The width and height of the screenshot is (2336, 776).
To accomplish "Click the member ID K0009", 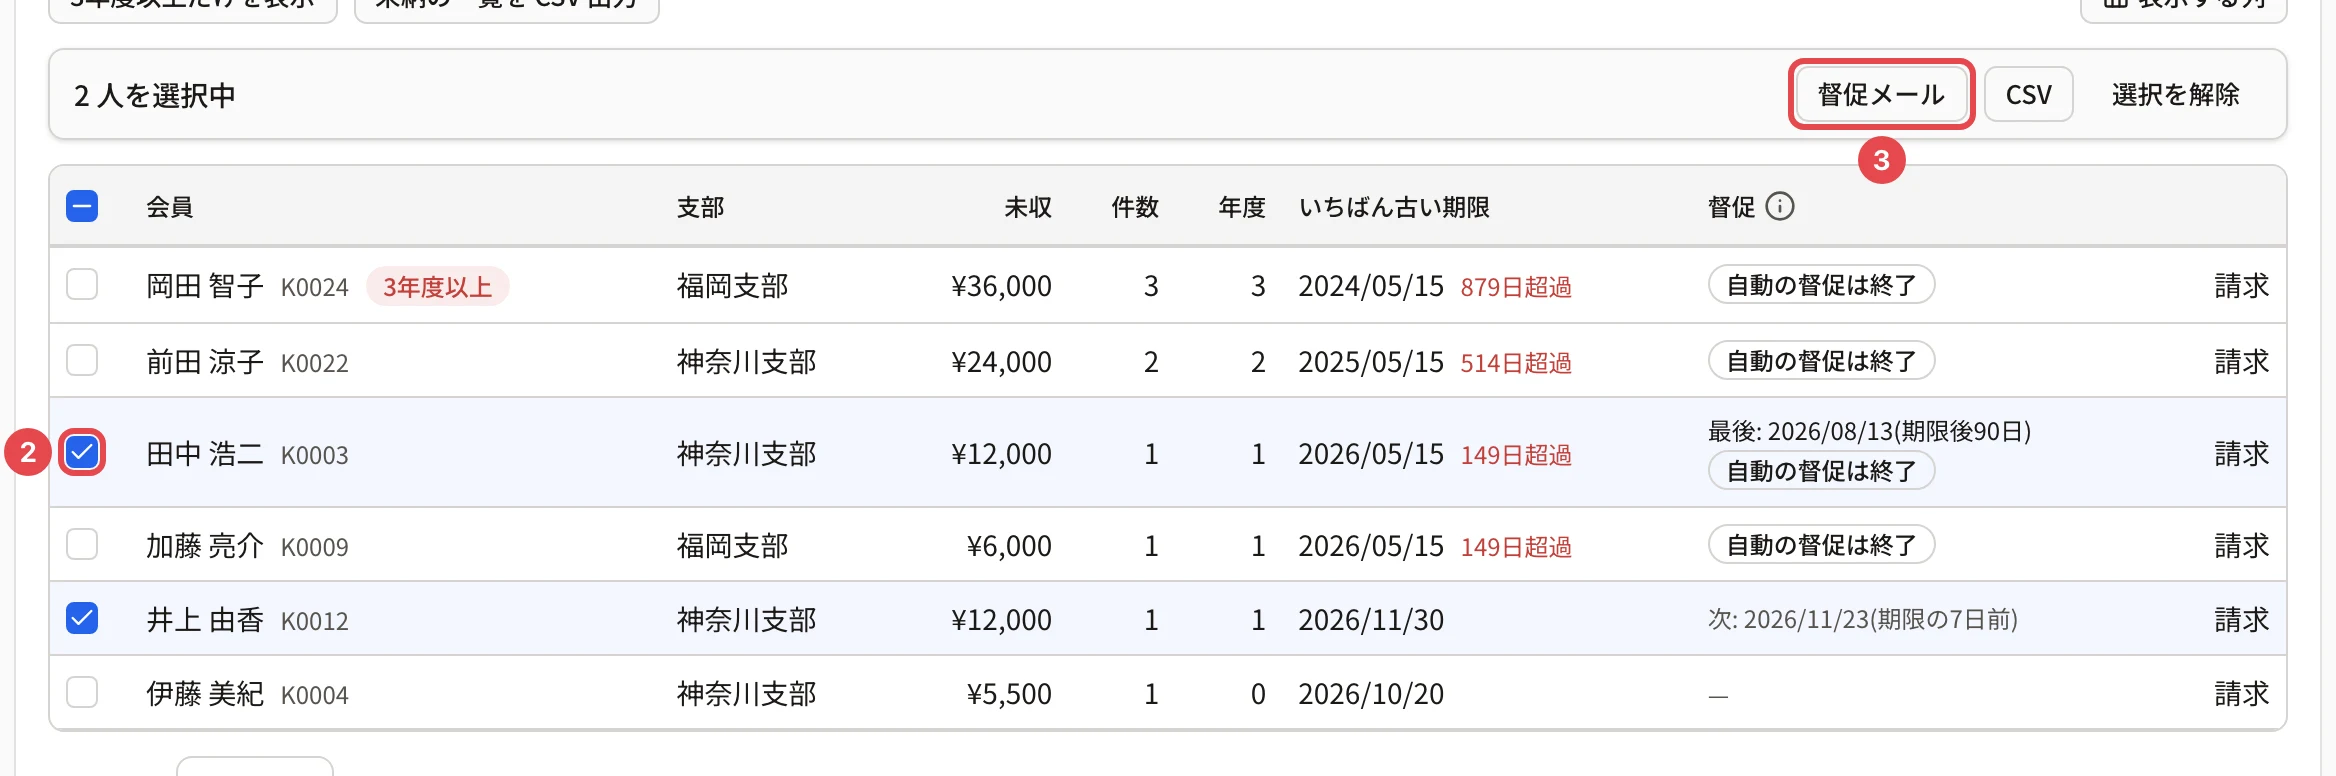I will [315, 547].
